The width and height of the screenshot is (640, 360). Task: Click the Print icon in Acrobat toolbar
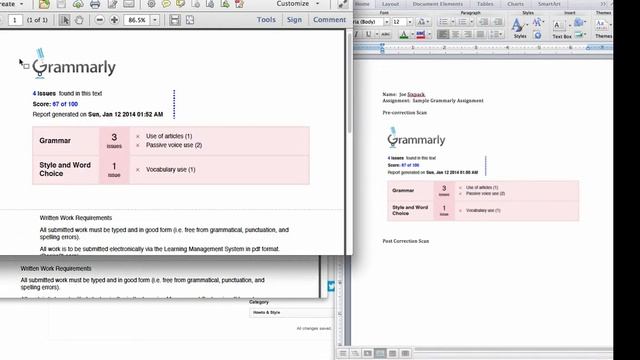(x=95, y=4)
